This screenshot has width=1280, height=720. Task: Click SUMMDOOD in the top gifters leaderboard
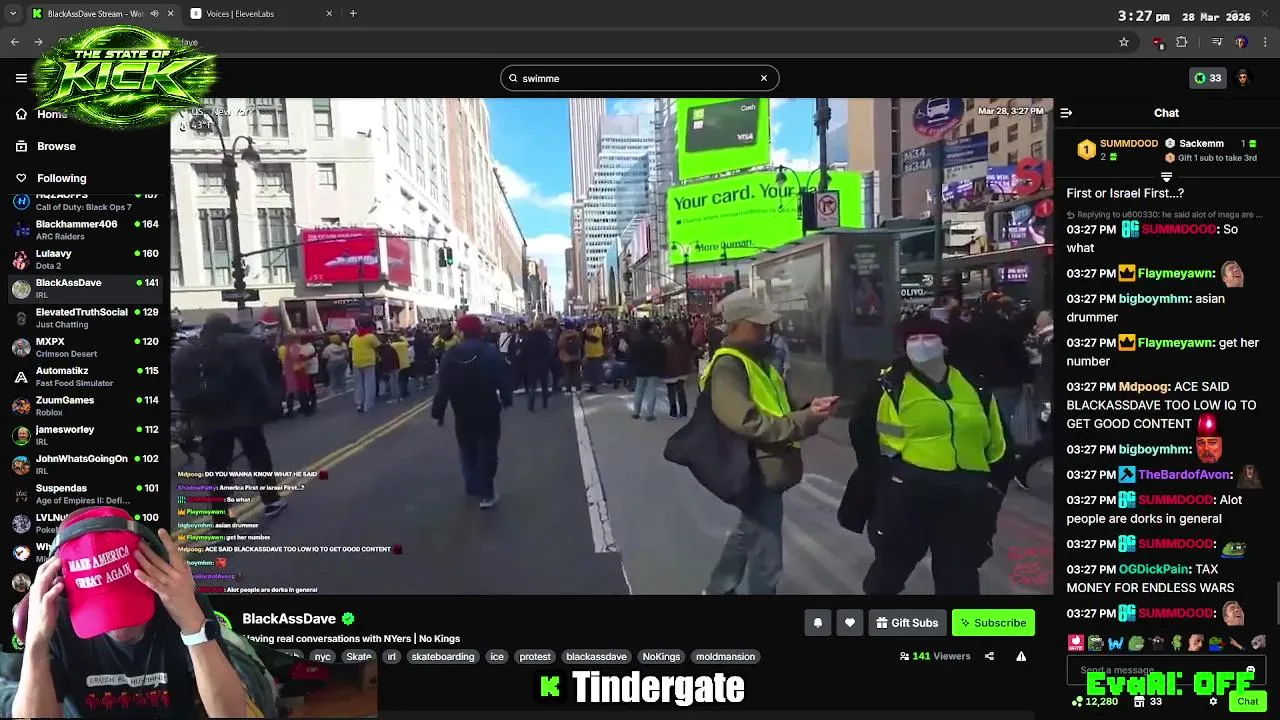tap(1129, 144)
